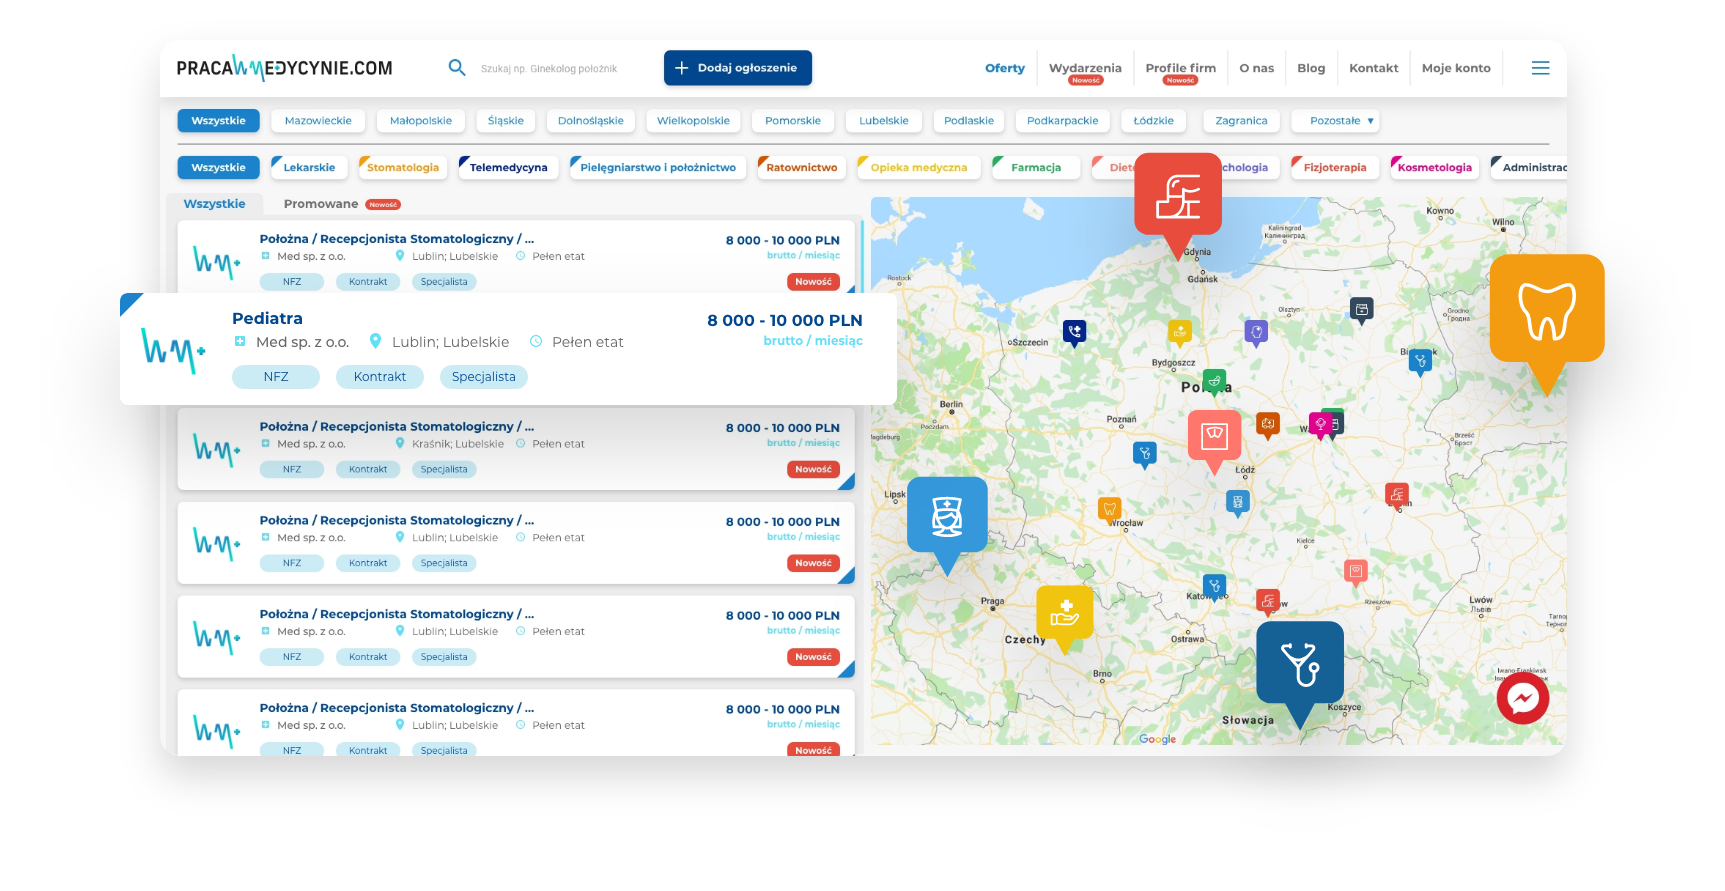This screenshot has height=891, width=1725.
Task: Open the Pediatra job listing
Action: pos(508,349)
